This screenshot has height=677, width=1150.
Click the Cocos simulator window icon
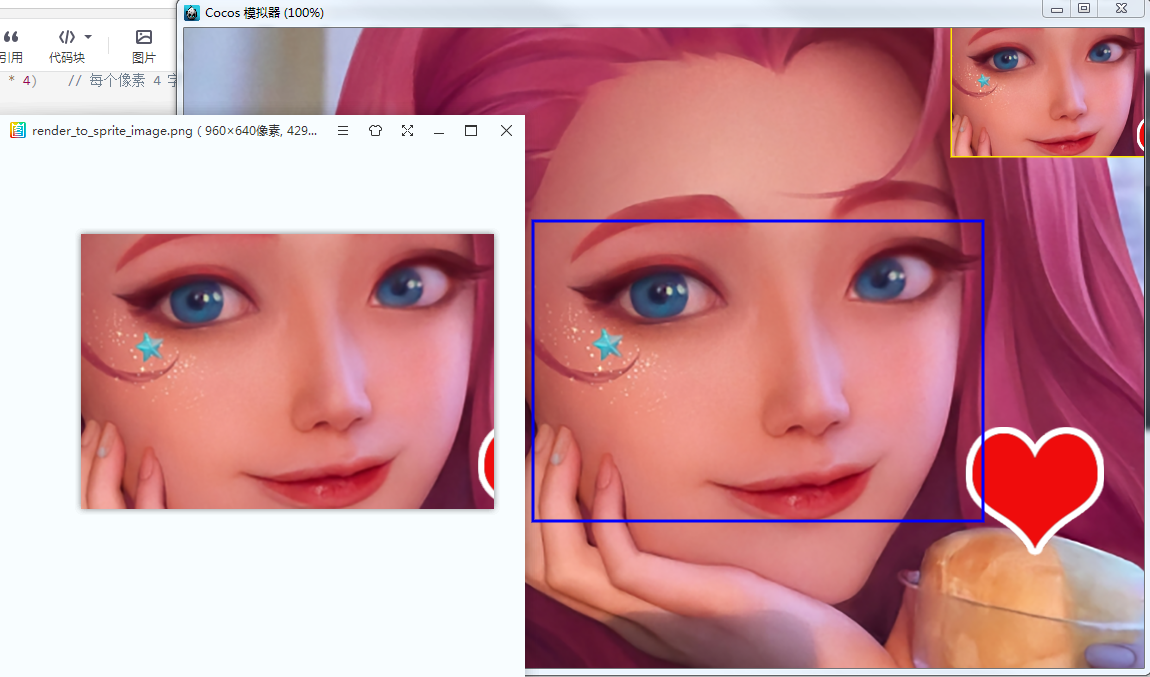pyautogui.click(x=192, y=12)
